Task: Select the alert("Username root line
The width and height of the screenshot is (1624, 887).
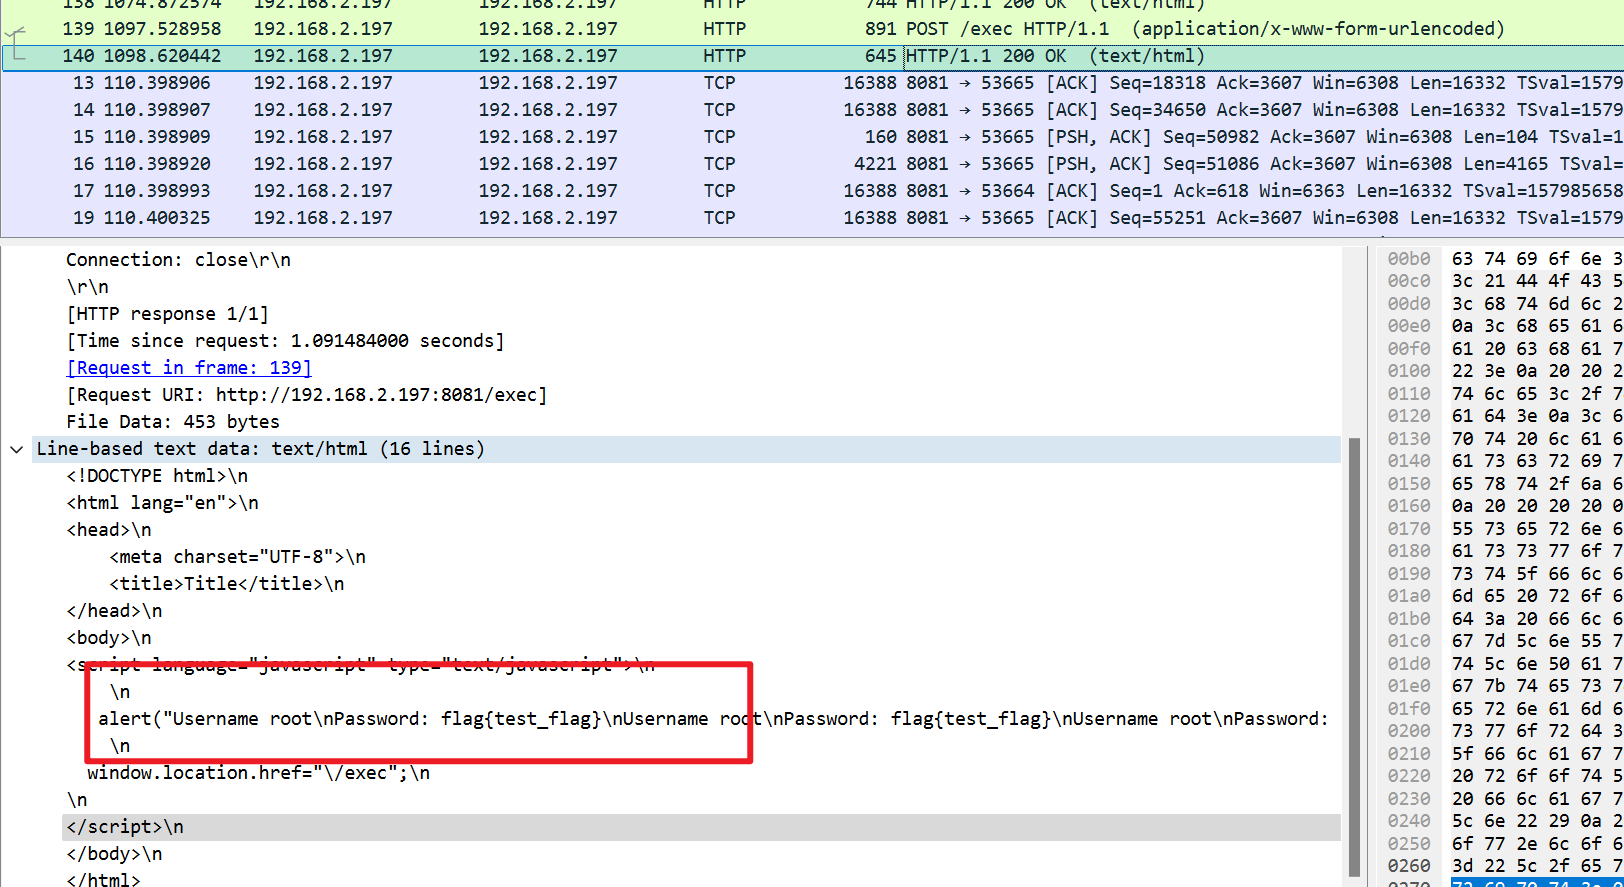Action: [713, 719]
